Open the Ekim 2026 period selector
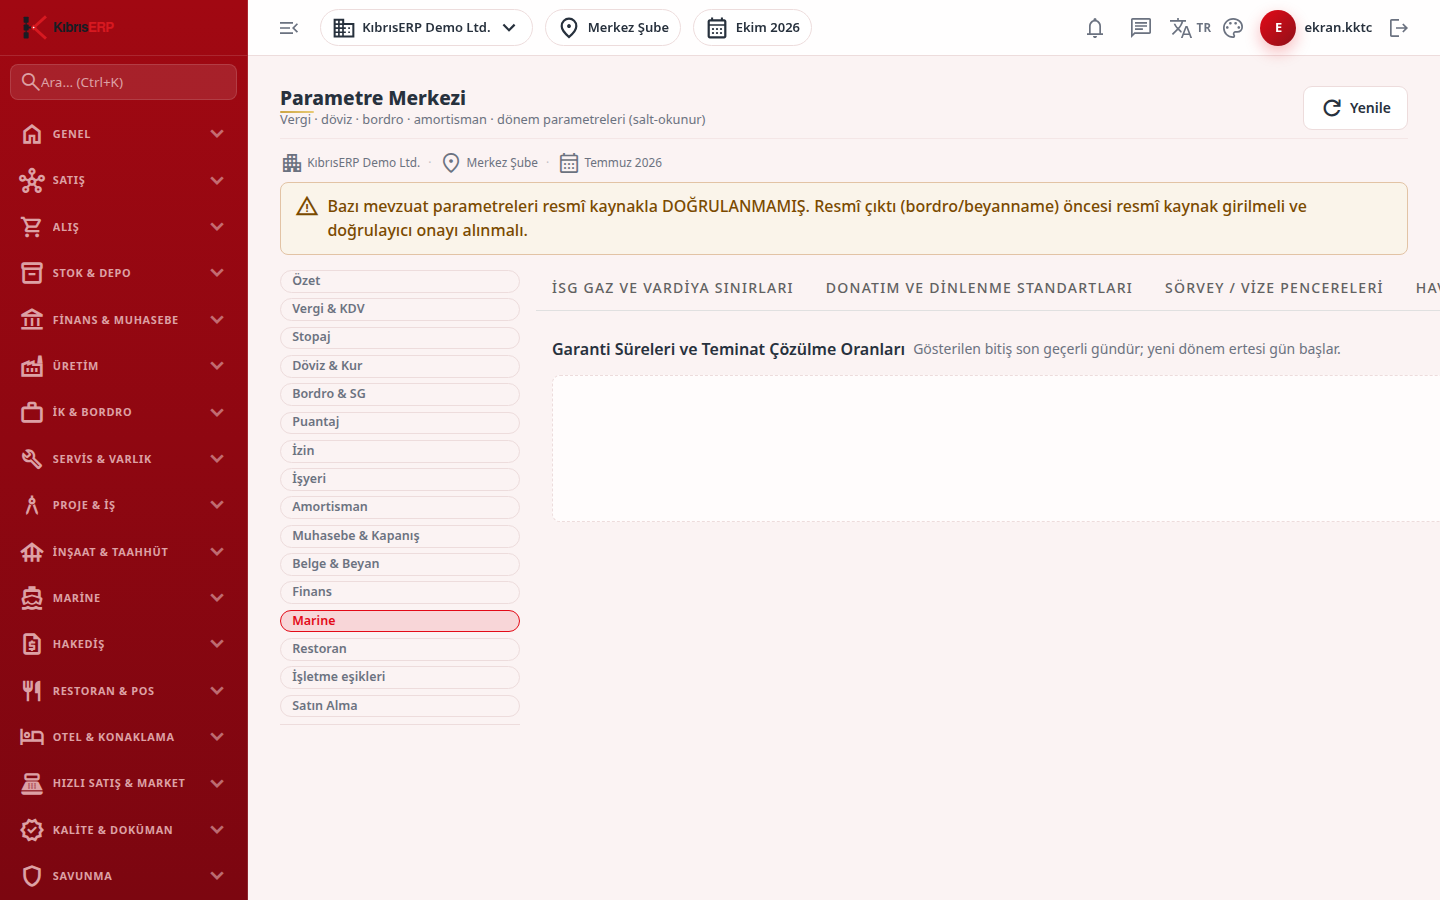The height and width of the screenshot is (900, 1440). (x=752, y=28)
